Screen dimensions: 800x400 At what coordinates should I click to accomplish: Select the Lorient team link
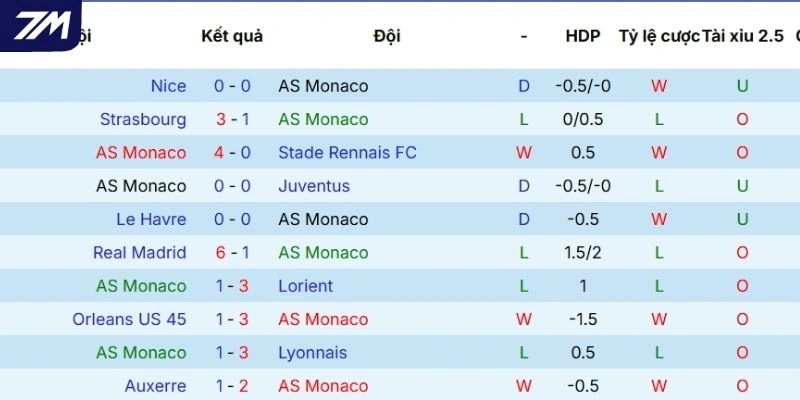point(305,286)
